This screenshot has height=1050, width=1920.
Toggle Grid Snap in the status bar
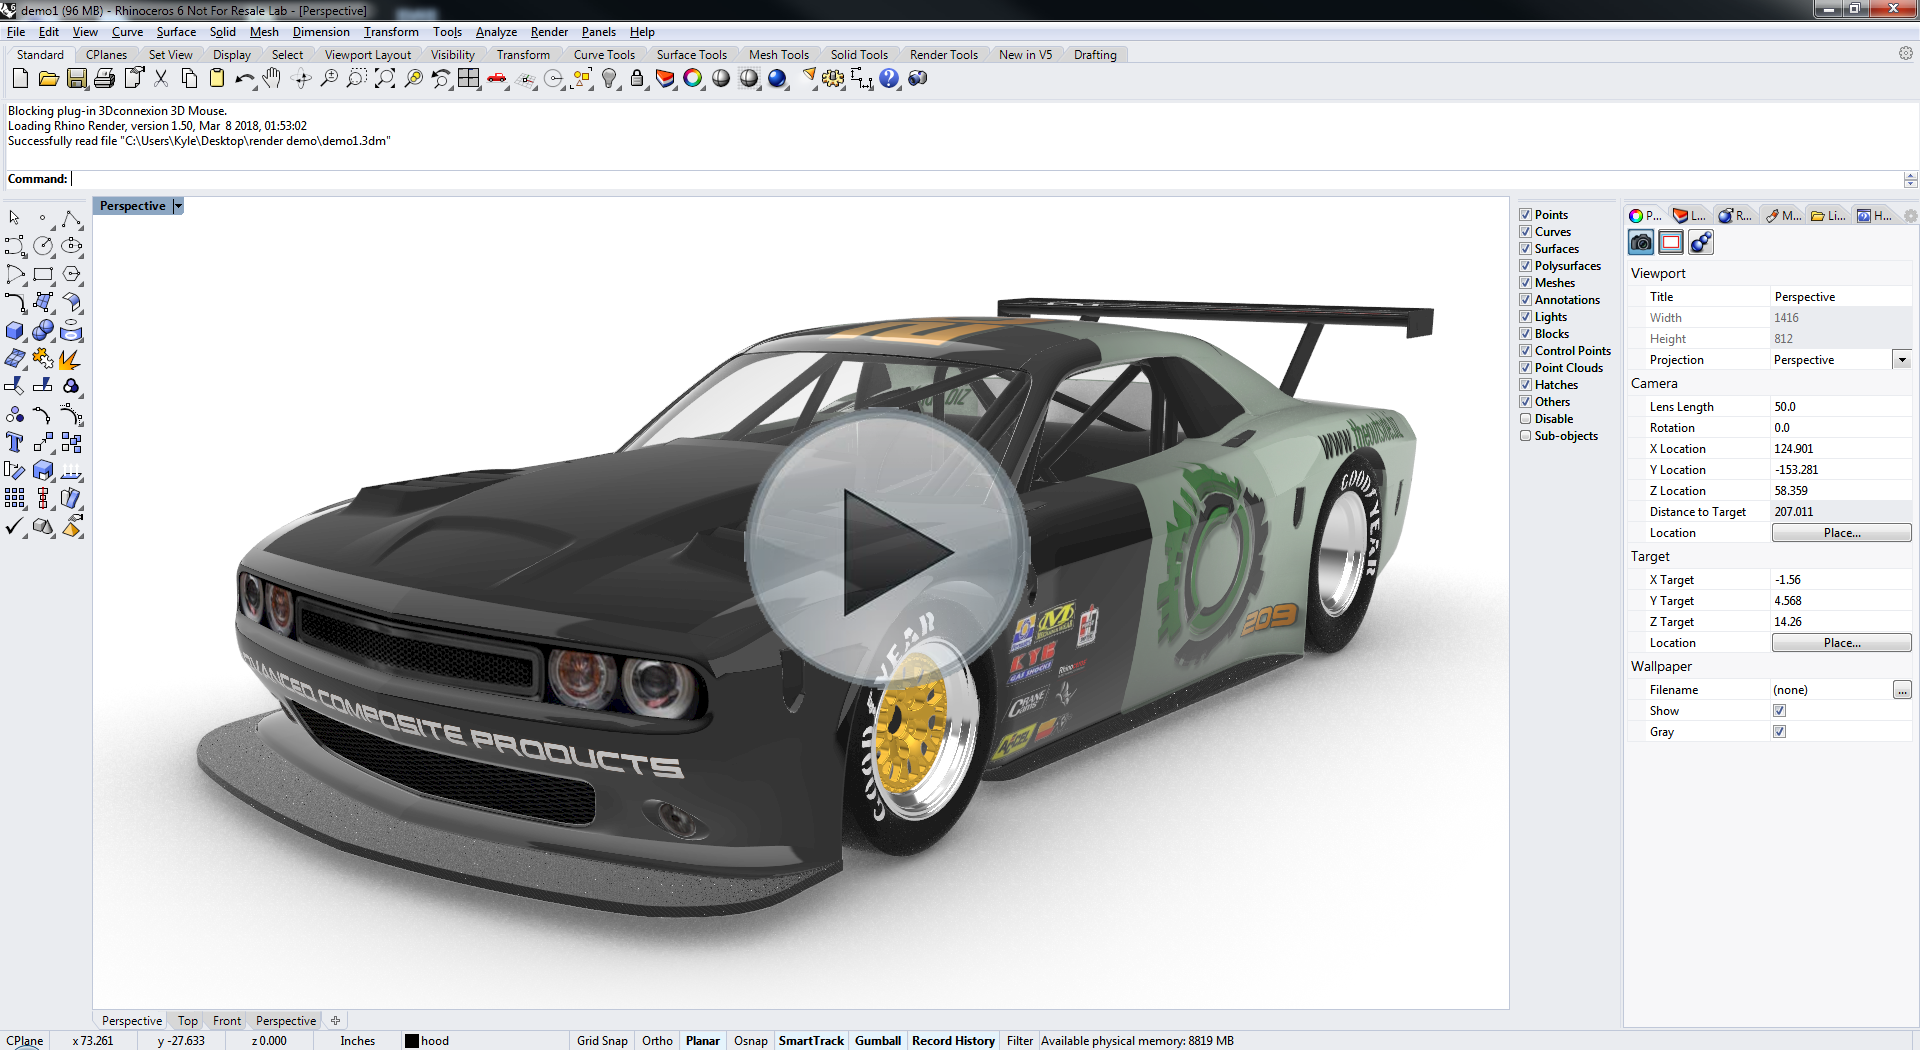(602, 1041)
